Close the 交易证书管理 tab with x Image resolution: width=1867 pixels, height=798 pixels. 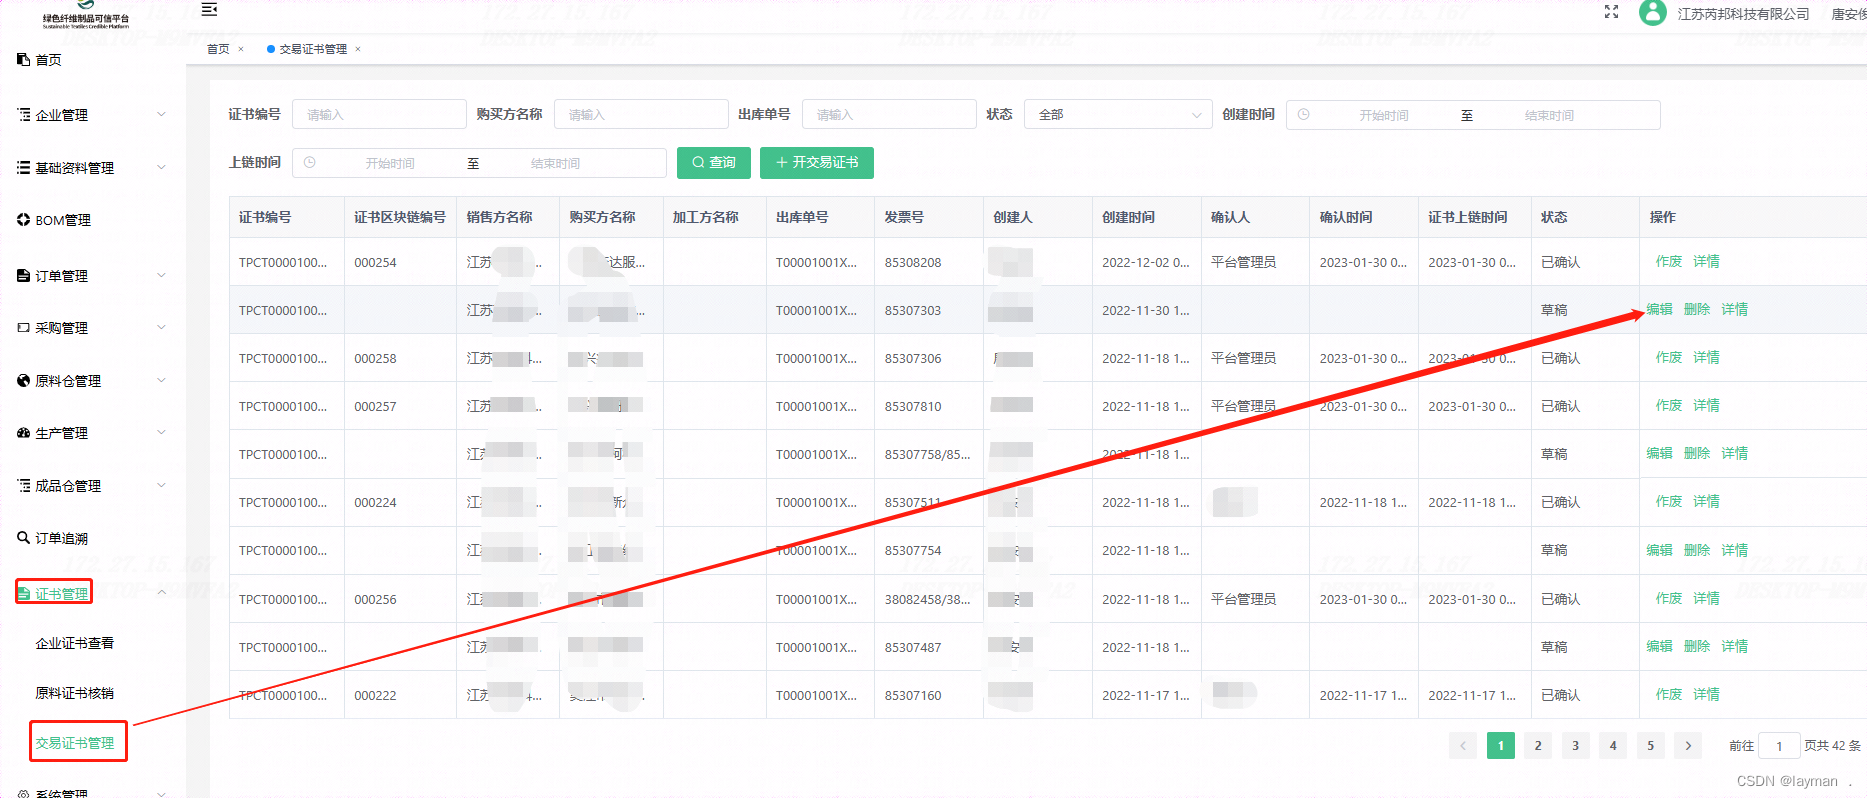(358, 49)
